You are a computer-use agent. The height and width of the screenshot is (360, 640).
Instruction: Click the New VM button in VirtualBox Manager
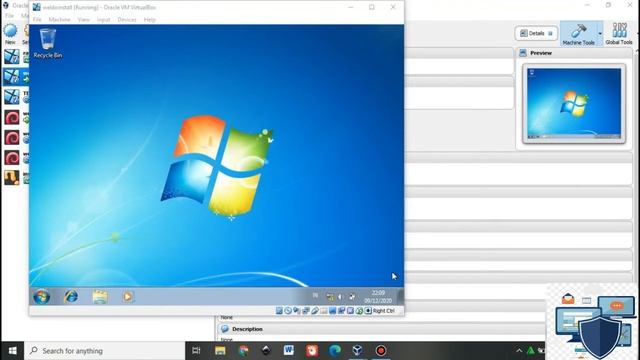pos(10,34)
